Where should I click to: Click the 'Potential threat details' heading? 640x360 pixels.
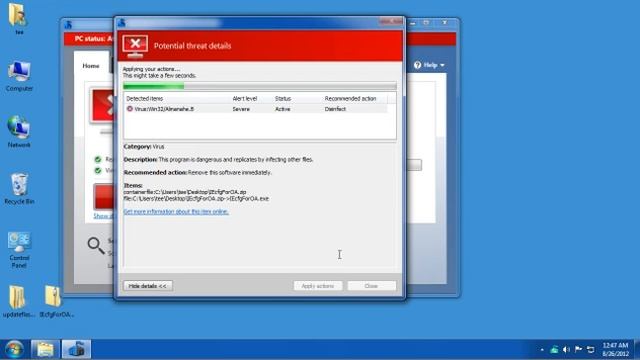192,46
